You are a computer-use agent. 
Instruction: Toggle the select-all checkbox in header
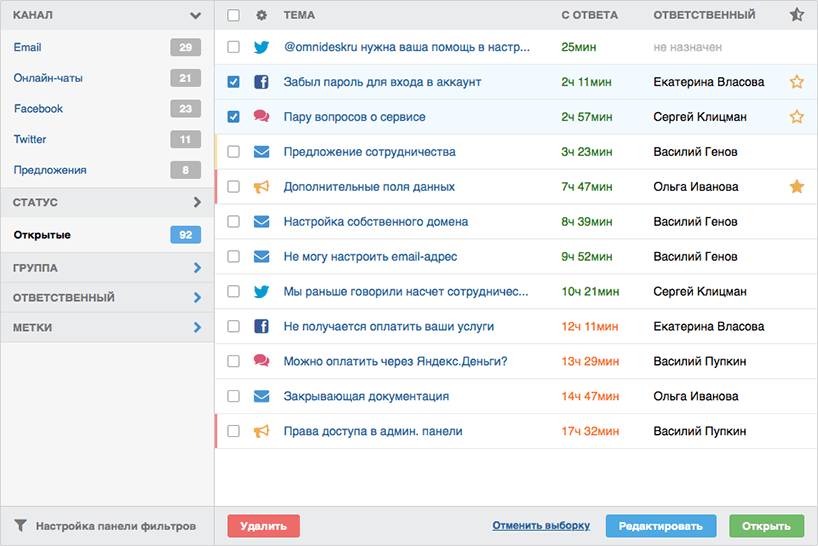pyautogui.click(x=234, y=15)
